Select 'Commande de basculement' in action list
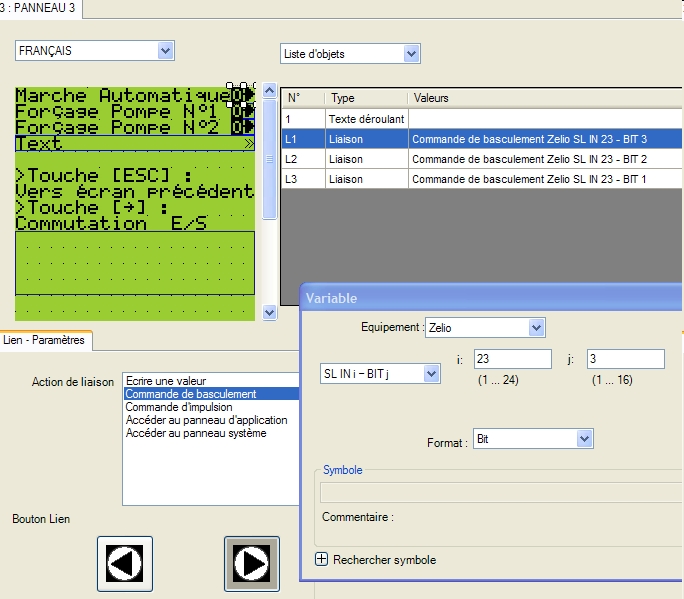The image size is (684, 599). point(212,394)
